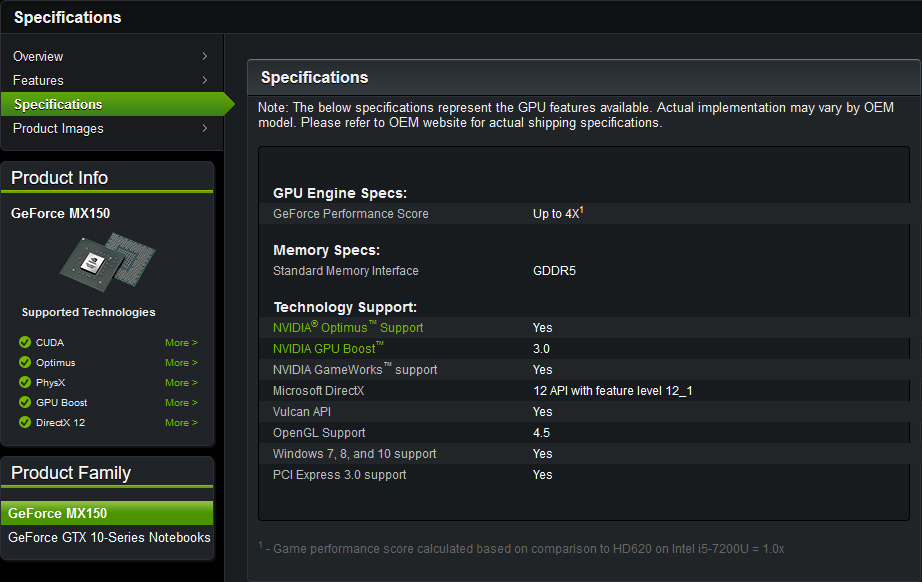922x582 pixels.
Task: Open More link for CUDA
Action: [181, 343]
